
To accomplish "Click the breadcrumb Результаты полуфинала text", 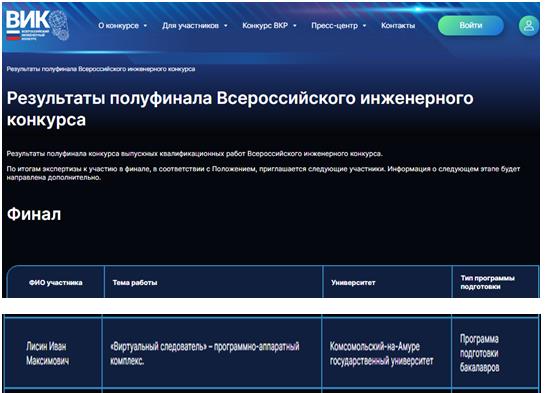I will [x=101, y=69].
